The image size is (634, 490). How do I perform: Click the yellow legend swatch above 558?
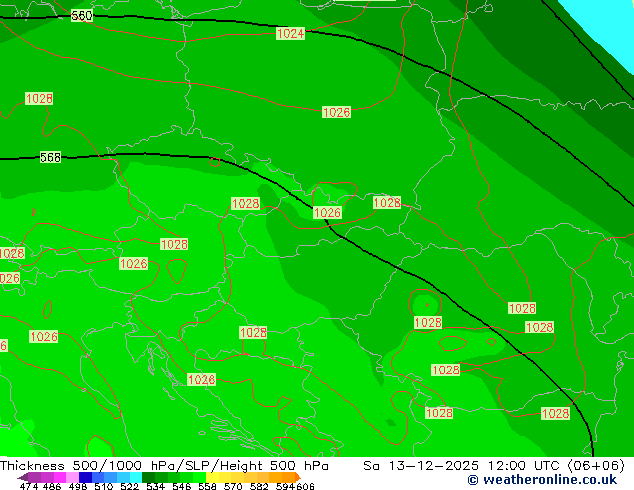pyautogui.click(x=212, y=477)
